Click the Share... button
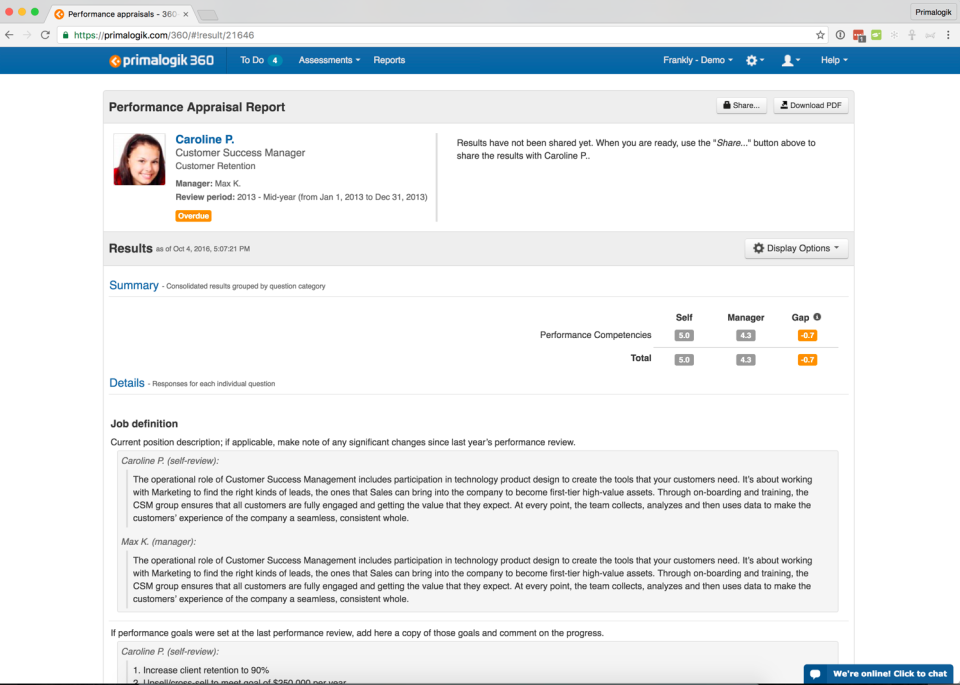Viewport: 960px width, 685px height. pyautogui.click(x=741, y=105)
